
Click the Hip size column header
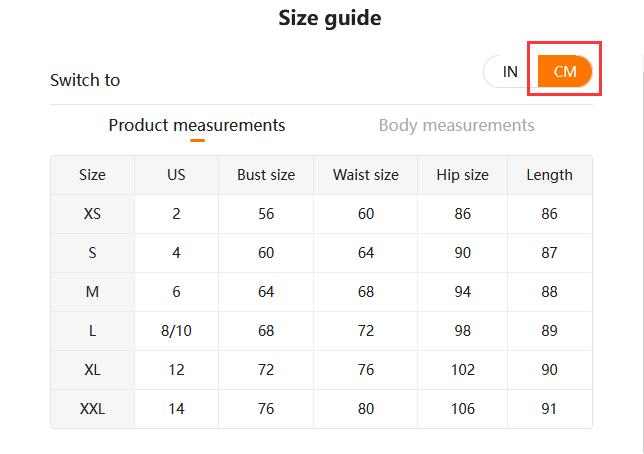point(462,175)
